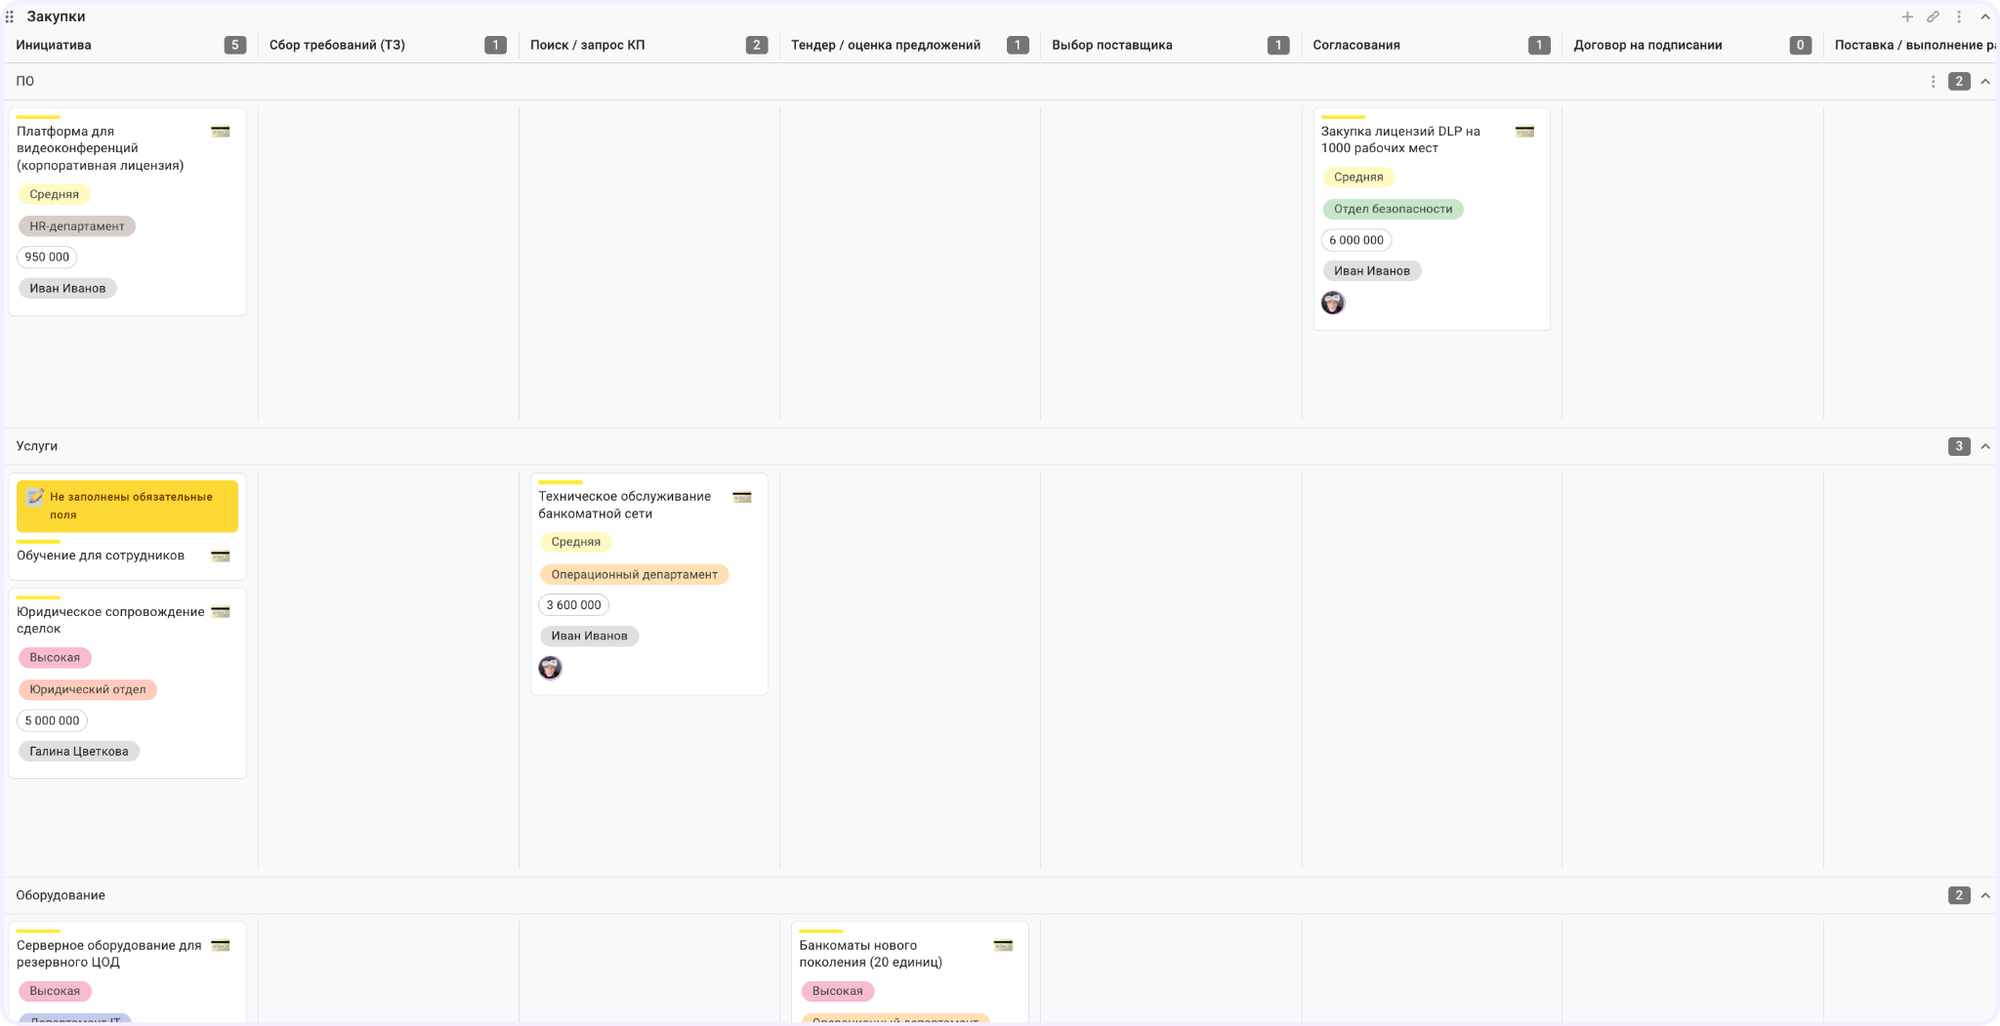The width and height of the screenshot is (2000, 1026).
Task: Collapse the ПО swimlane
Action: [x=1985, y=82]
